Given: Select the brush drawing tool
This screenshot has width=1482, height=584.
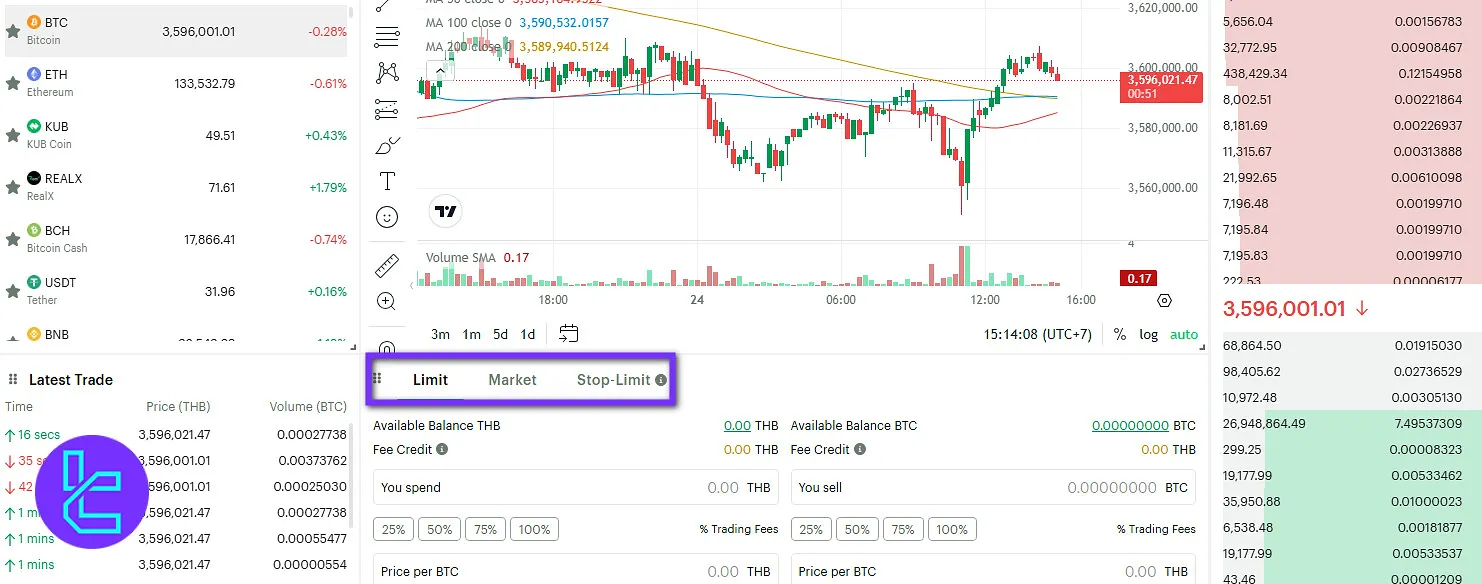Looking at the screenshot, I should click(x=386, y=146).
